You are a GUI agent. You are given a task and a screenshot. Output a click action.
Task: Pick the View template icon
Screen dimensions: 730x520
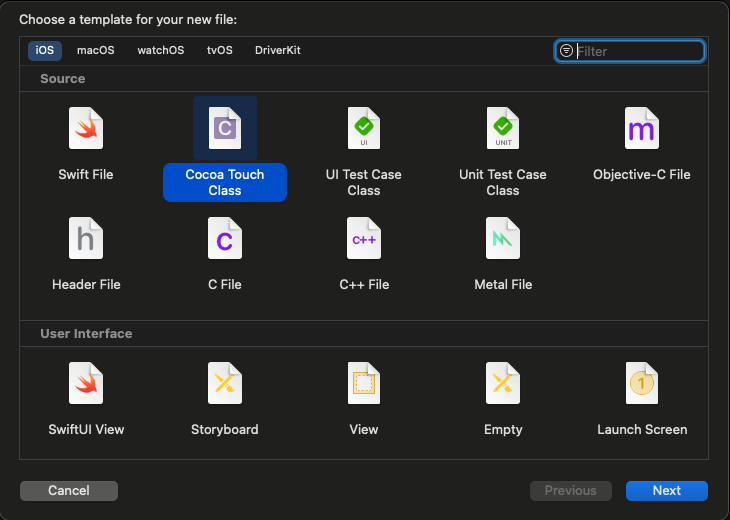(x=364, y=383)
